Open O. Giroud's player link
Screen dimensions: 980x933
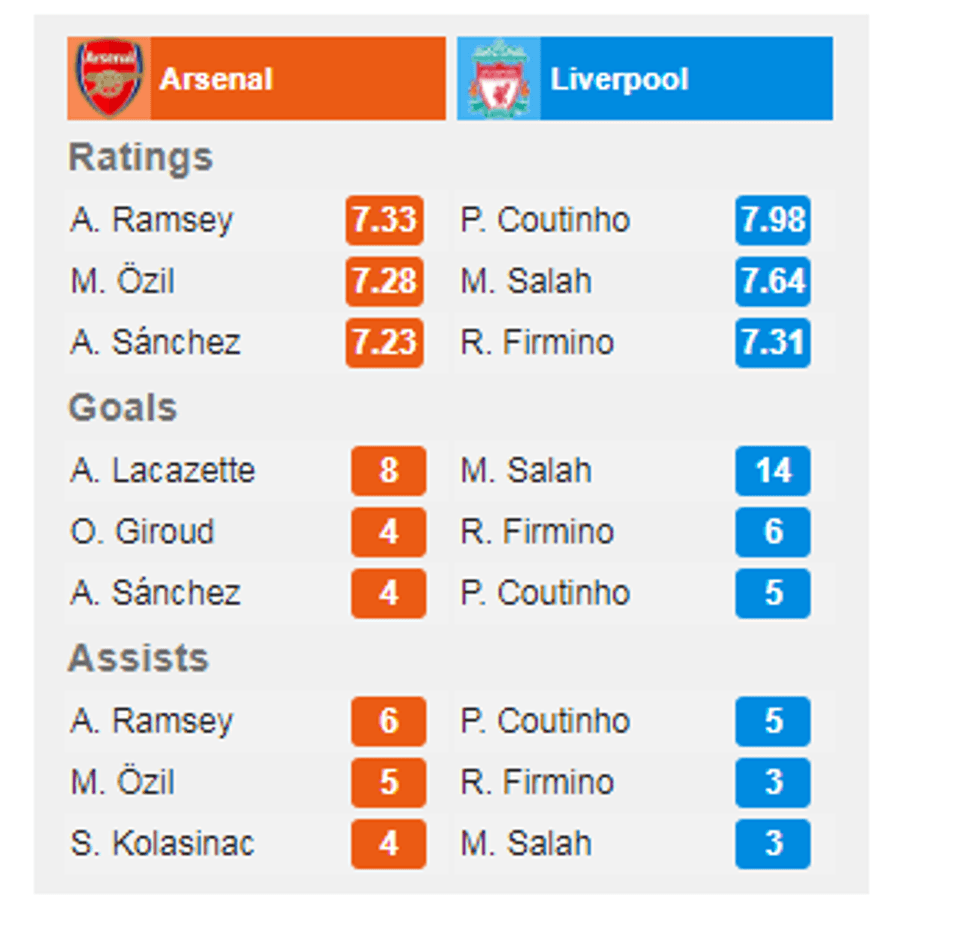click(142, 531)
